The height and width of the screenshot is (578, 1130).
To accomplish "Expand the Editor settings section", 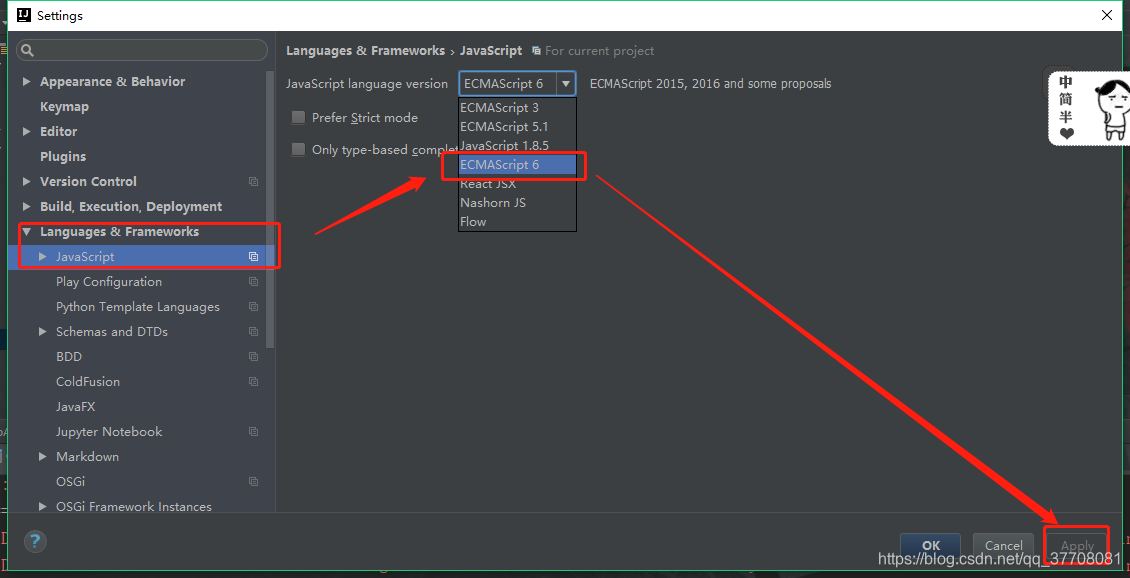I will coord(27,132).
